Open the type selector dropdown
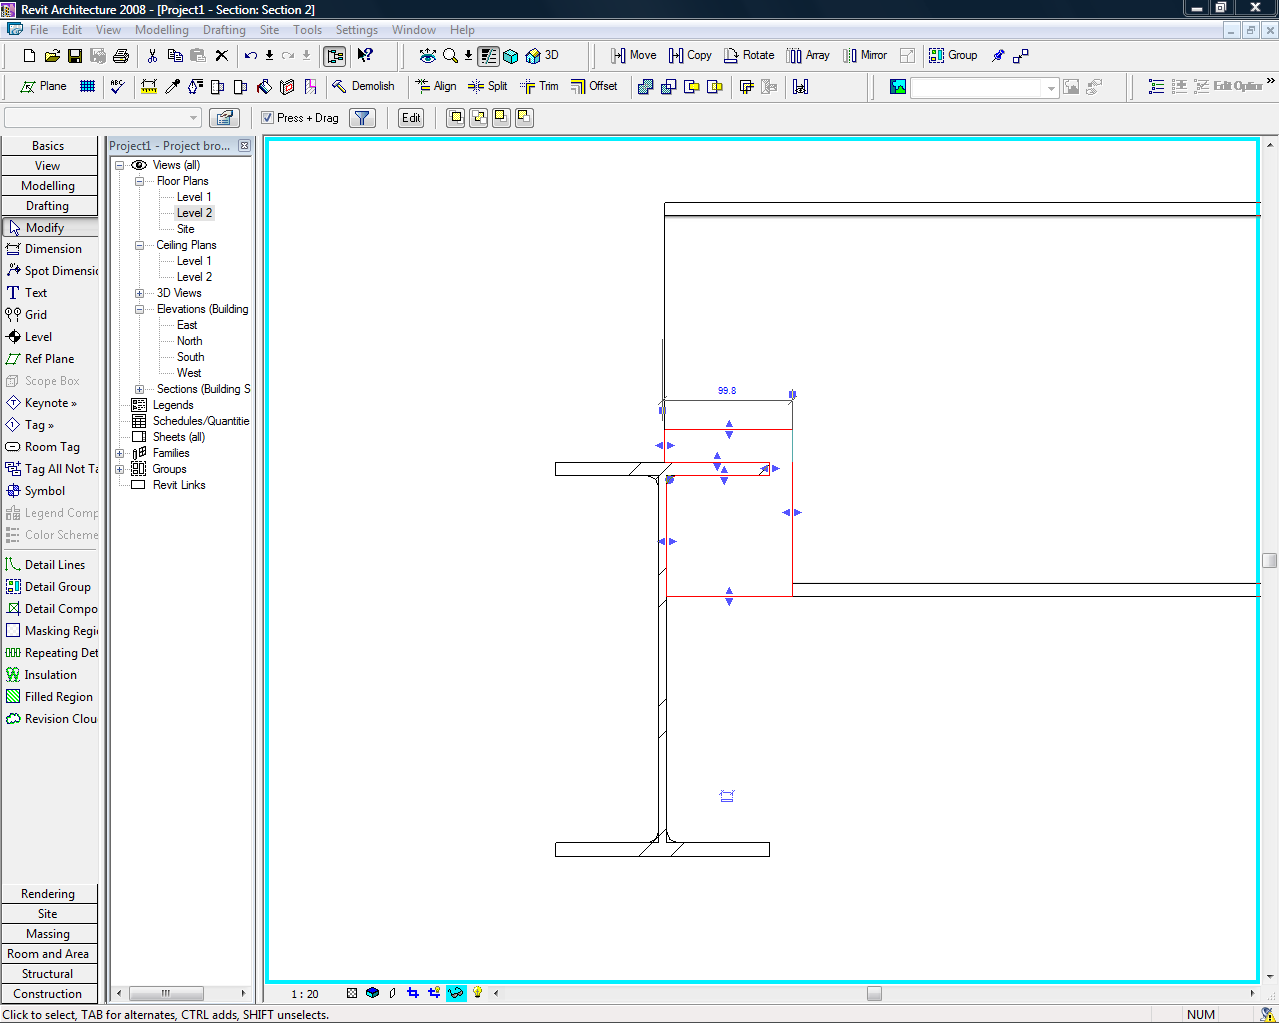 pyautogui.click(x=194, y=118)
